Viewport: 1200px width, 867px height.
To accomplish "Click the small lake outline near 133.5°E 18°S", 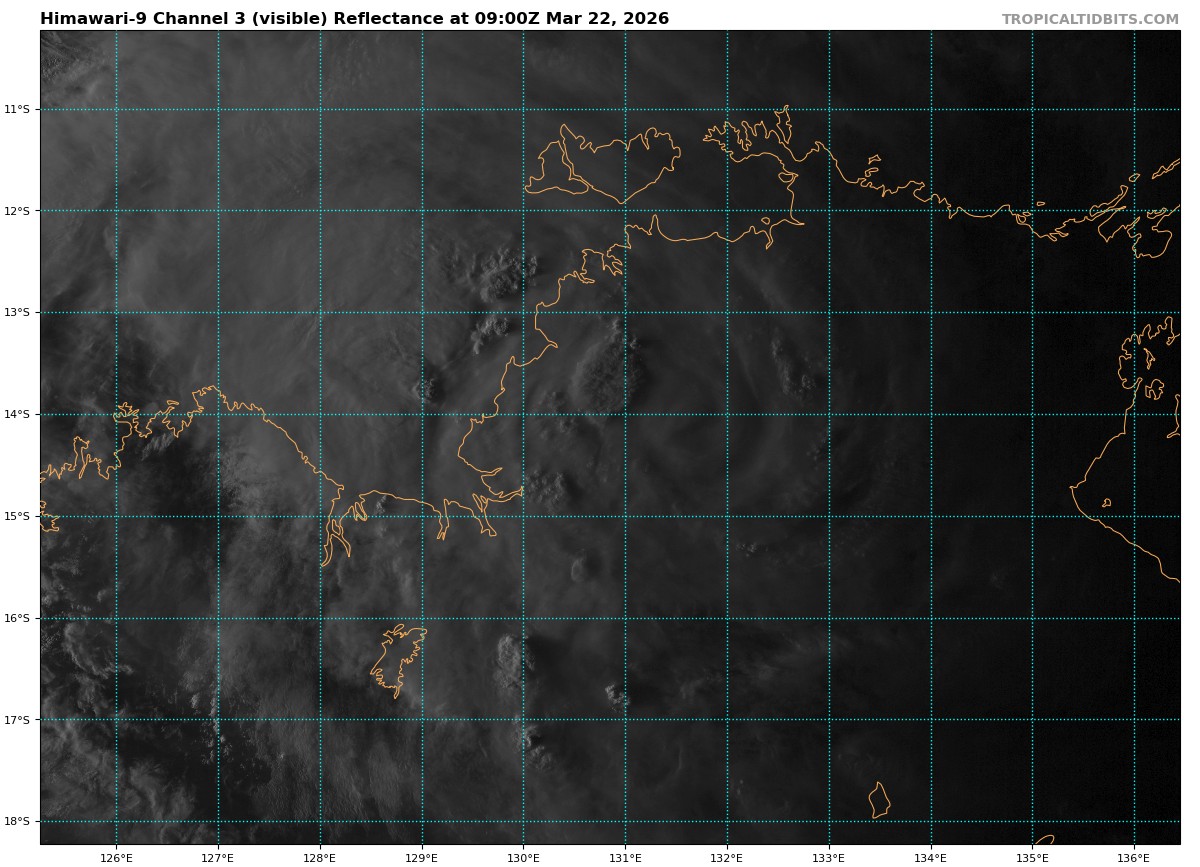I will [x=879, y=800].
